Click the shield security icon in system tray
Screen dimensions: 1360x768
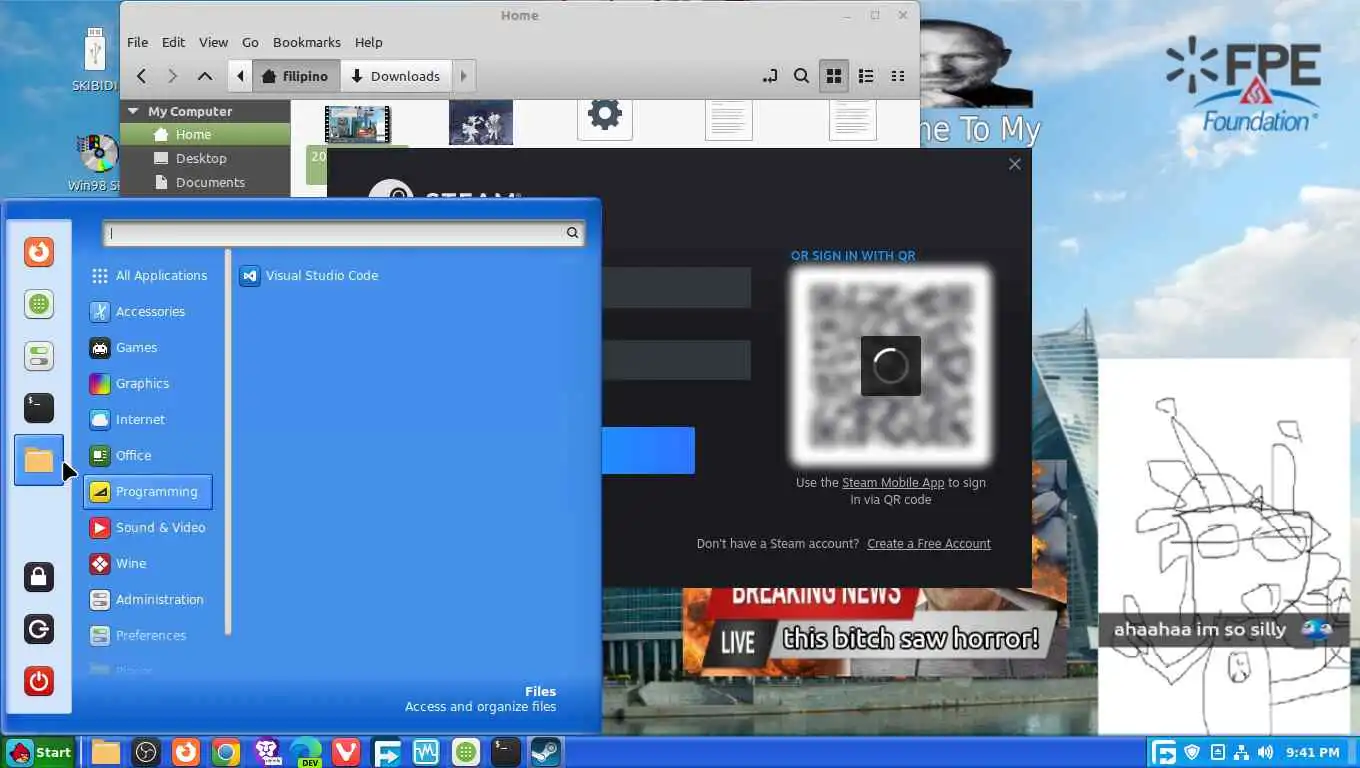[1192, 752]
